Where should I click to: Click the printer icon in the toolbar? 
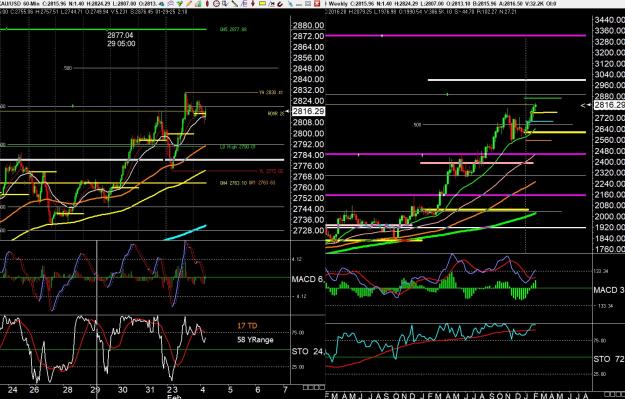tap(171, 4)
